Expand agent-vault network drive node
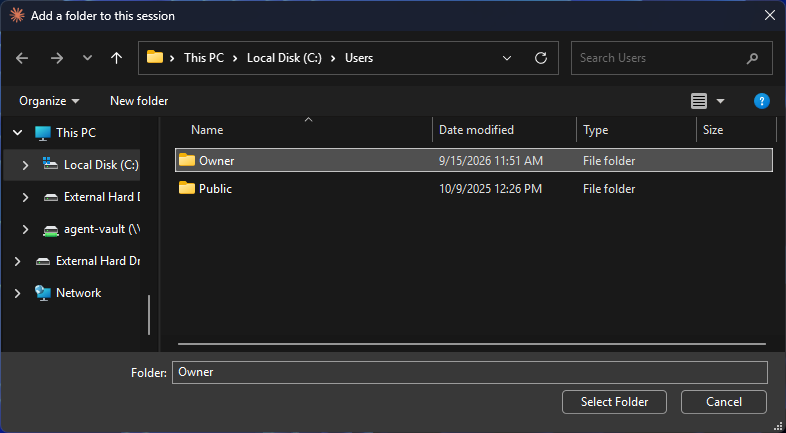The width and height of the screenshot is (786, 433). 25,229
